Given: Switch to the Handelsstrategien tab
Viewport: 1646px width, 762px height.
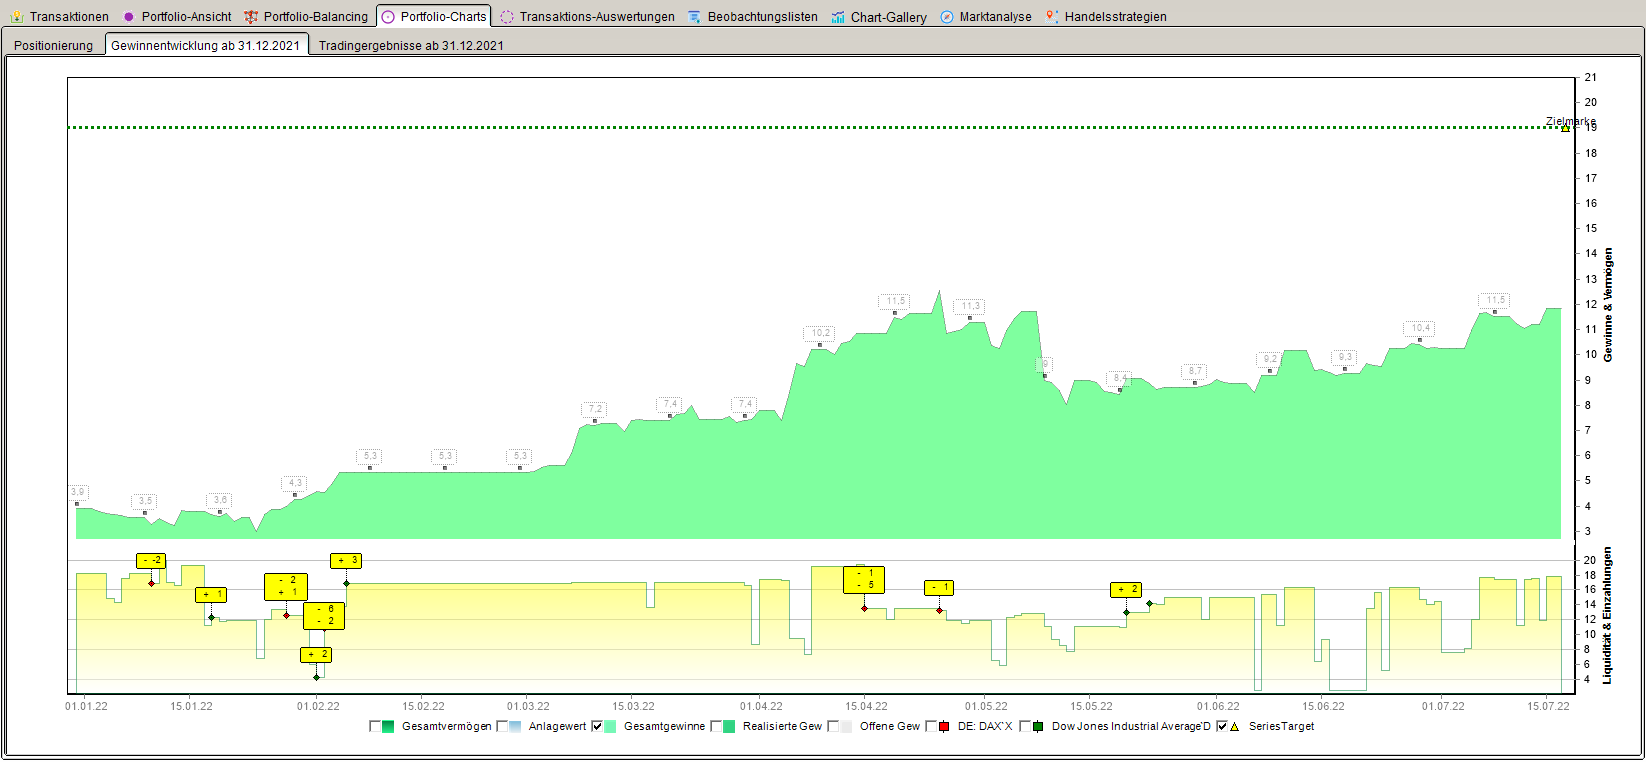Looking at the screenshot, I should [1106, 17].
